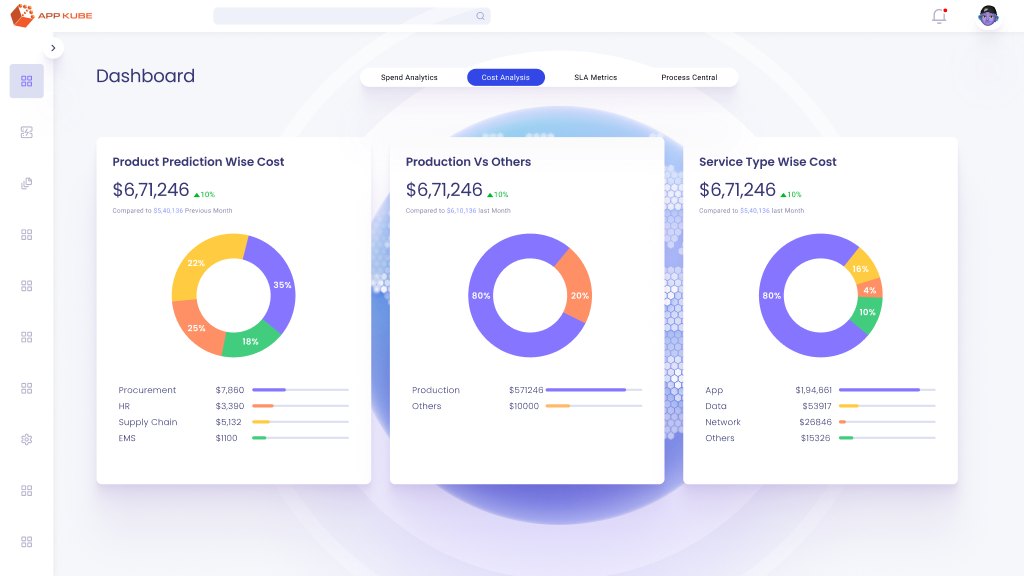Select the Cost Analysis tab
1024x576 pixels.
tap(505, 77)
